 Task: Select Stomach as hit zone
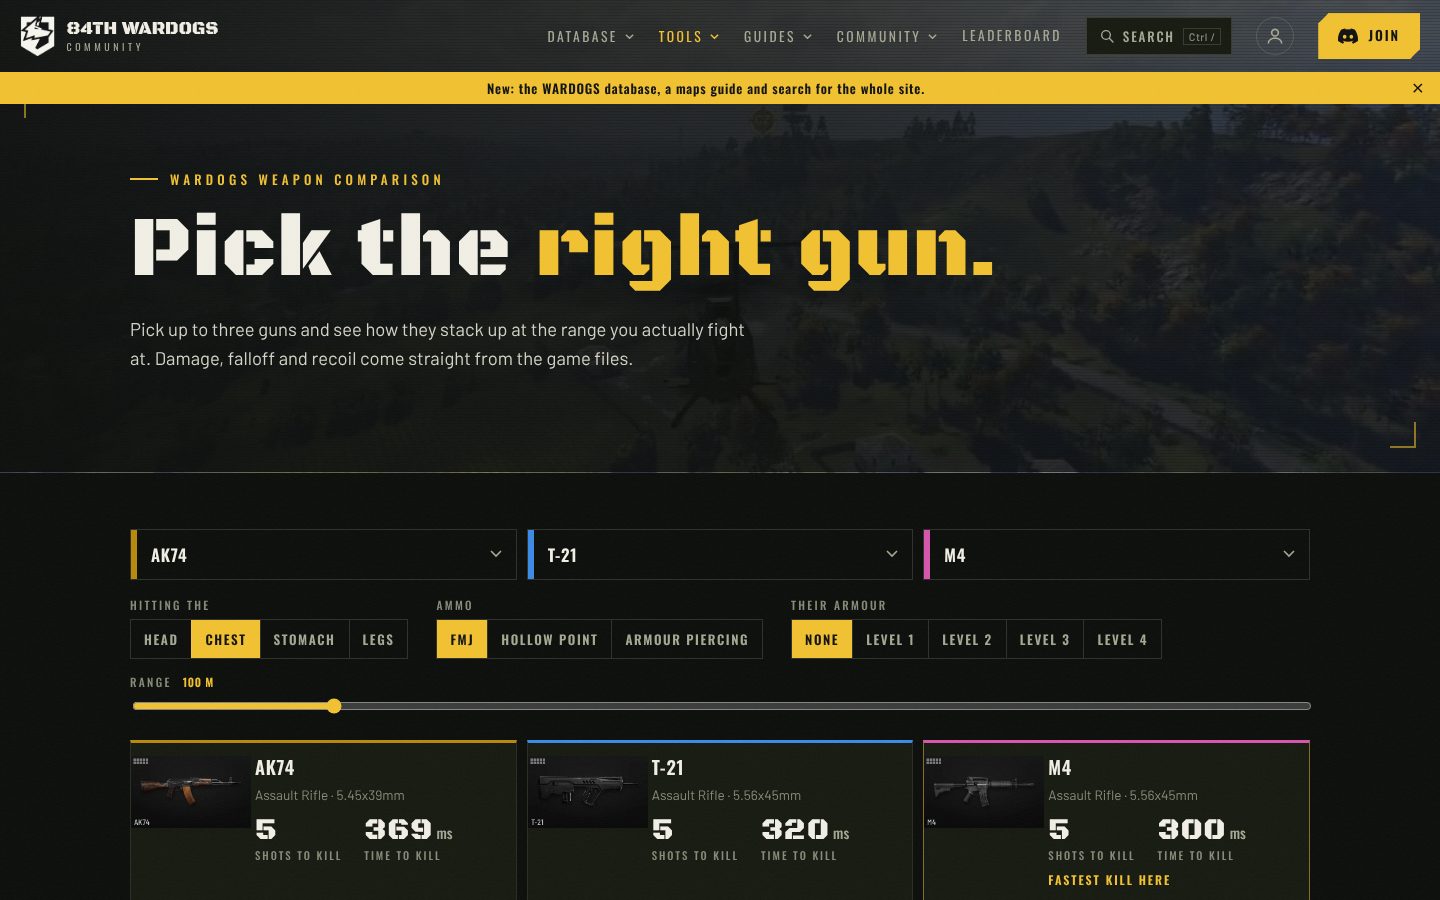point(304,639)
